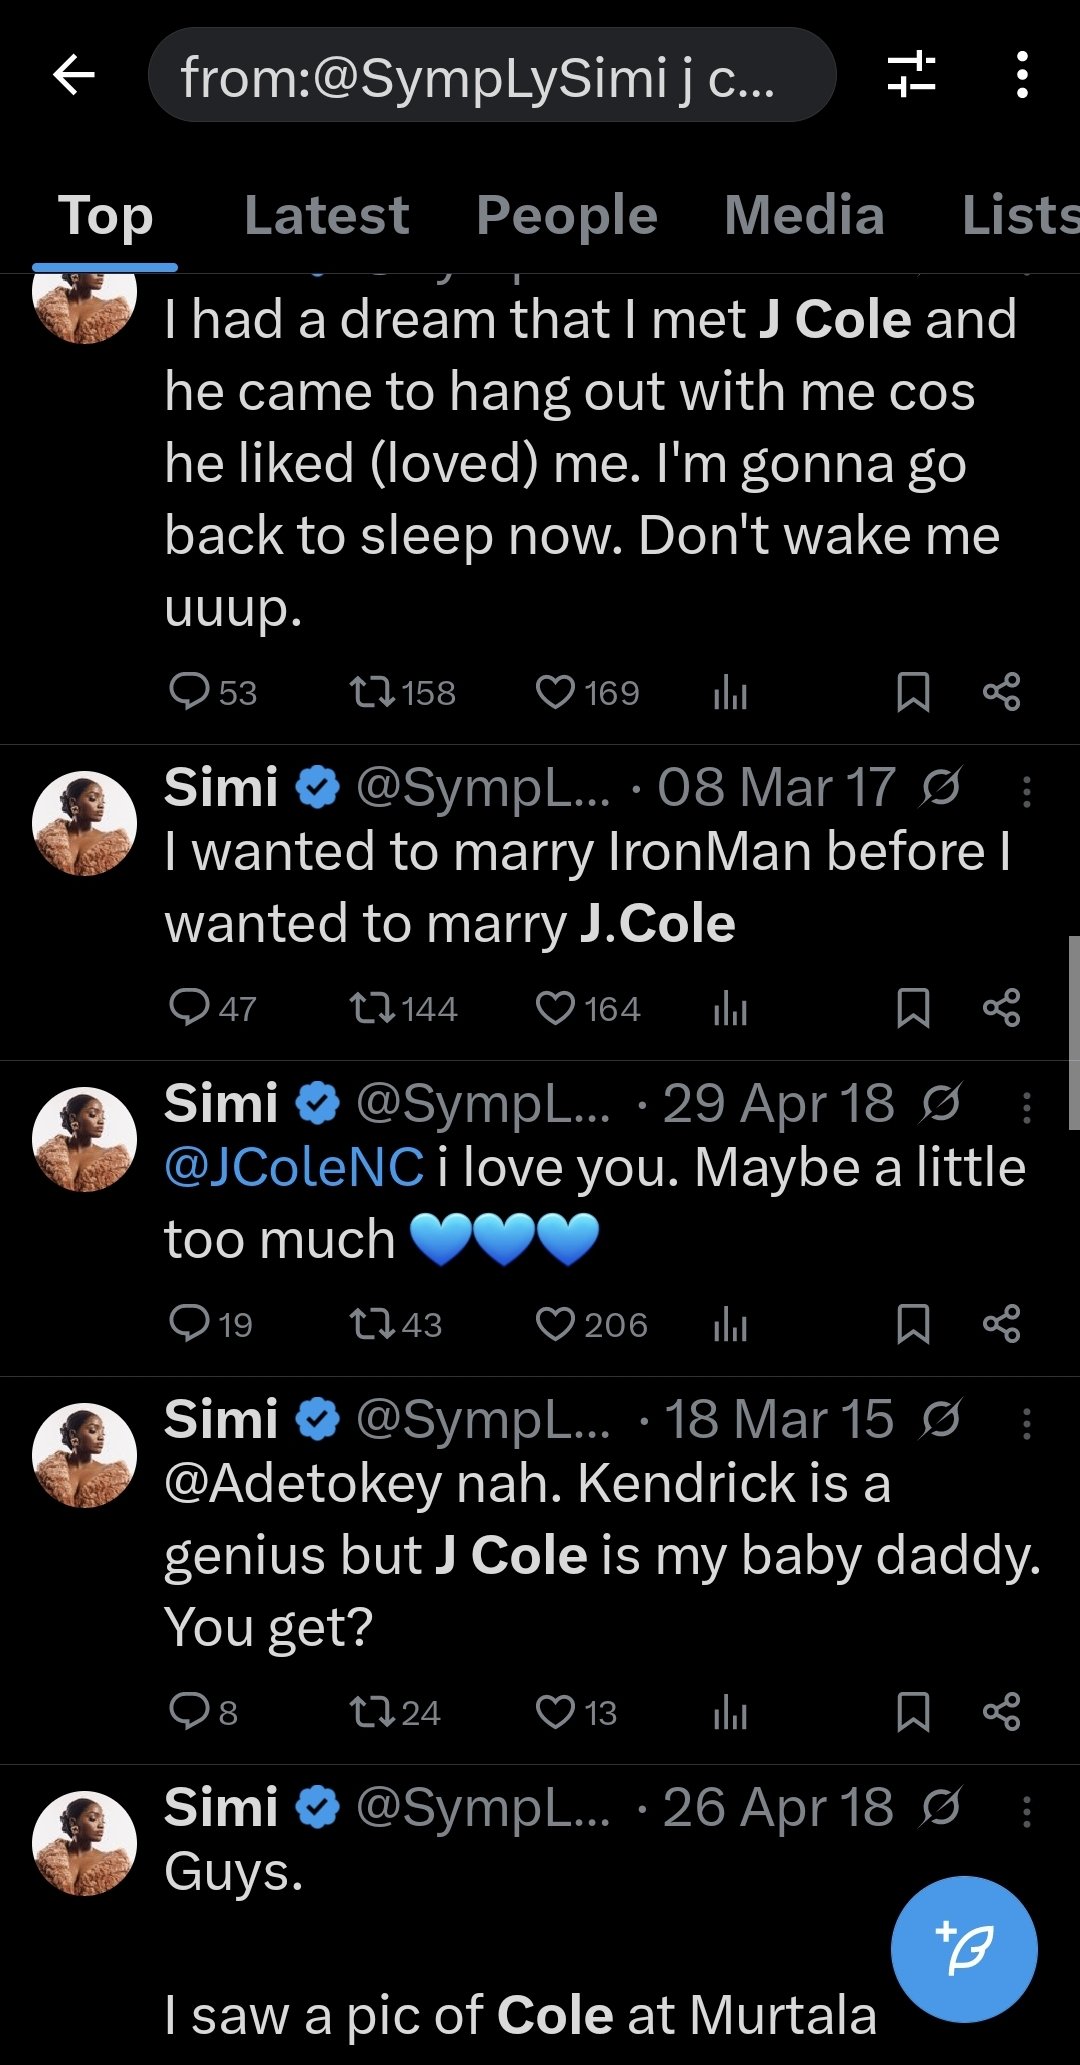
Task: Open search filter settings icon
Action: point(911,75)
